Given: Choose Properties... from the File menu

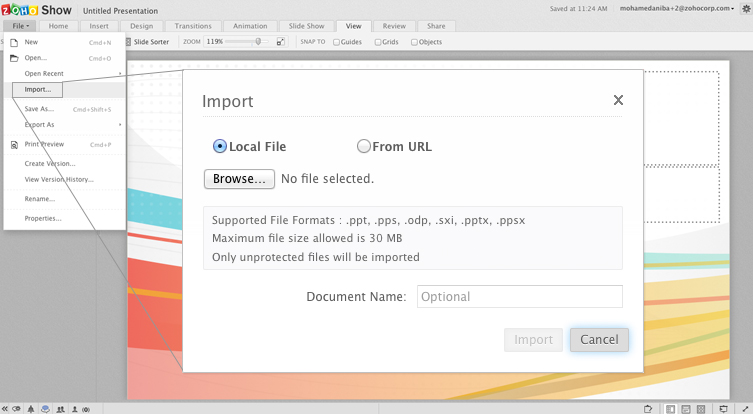Looking at the screenshot, I should (43, 217).
